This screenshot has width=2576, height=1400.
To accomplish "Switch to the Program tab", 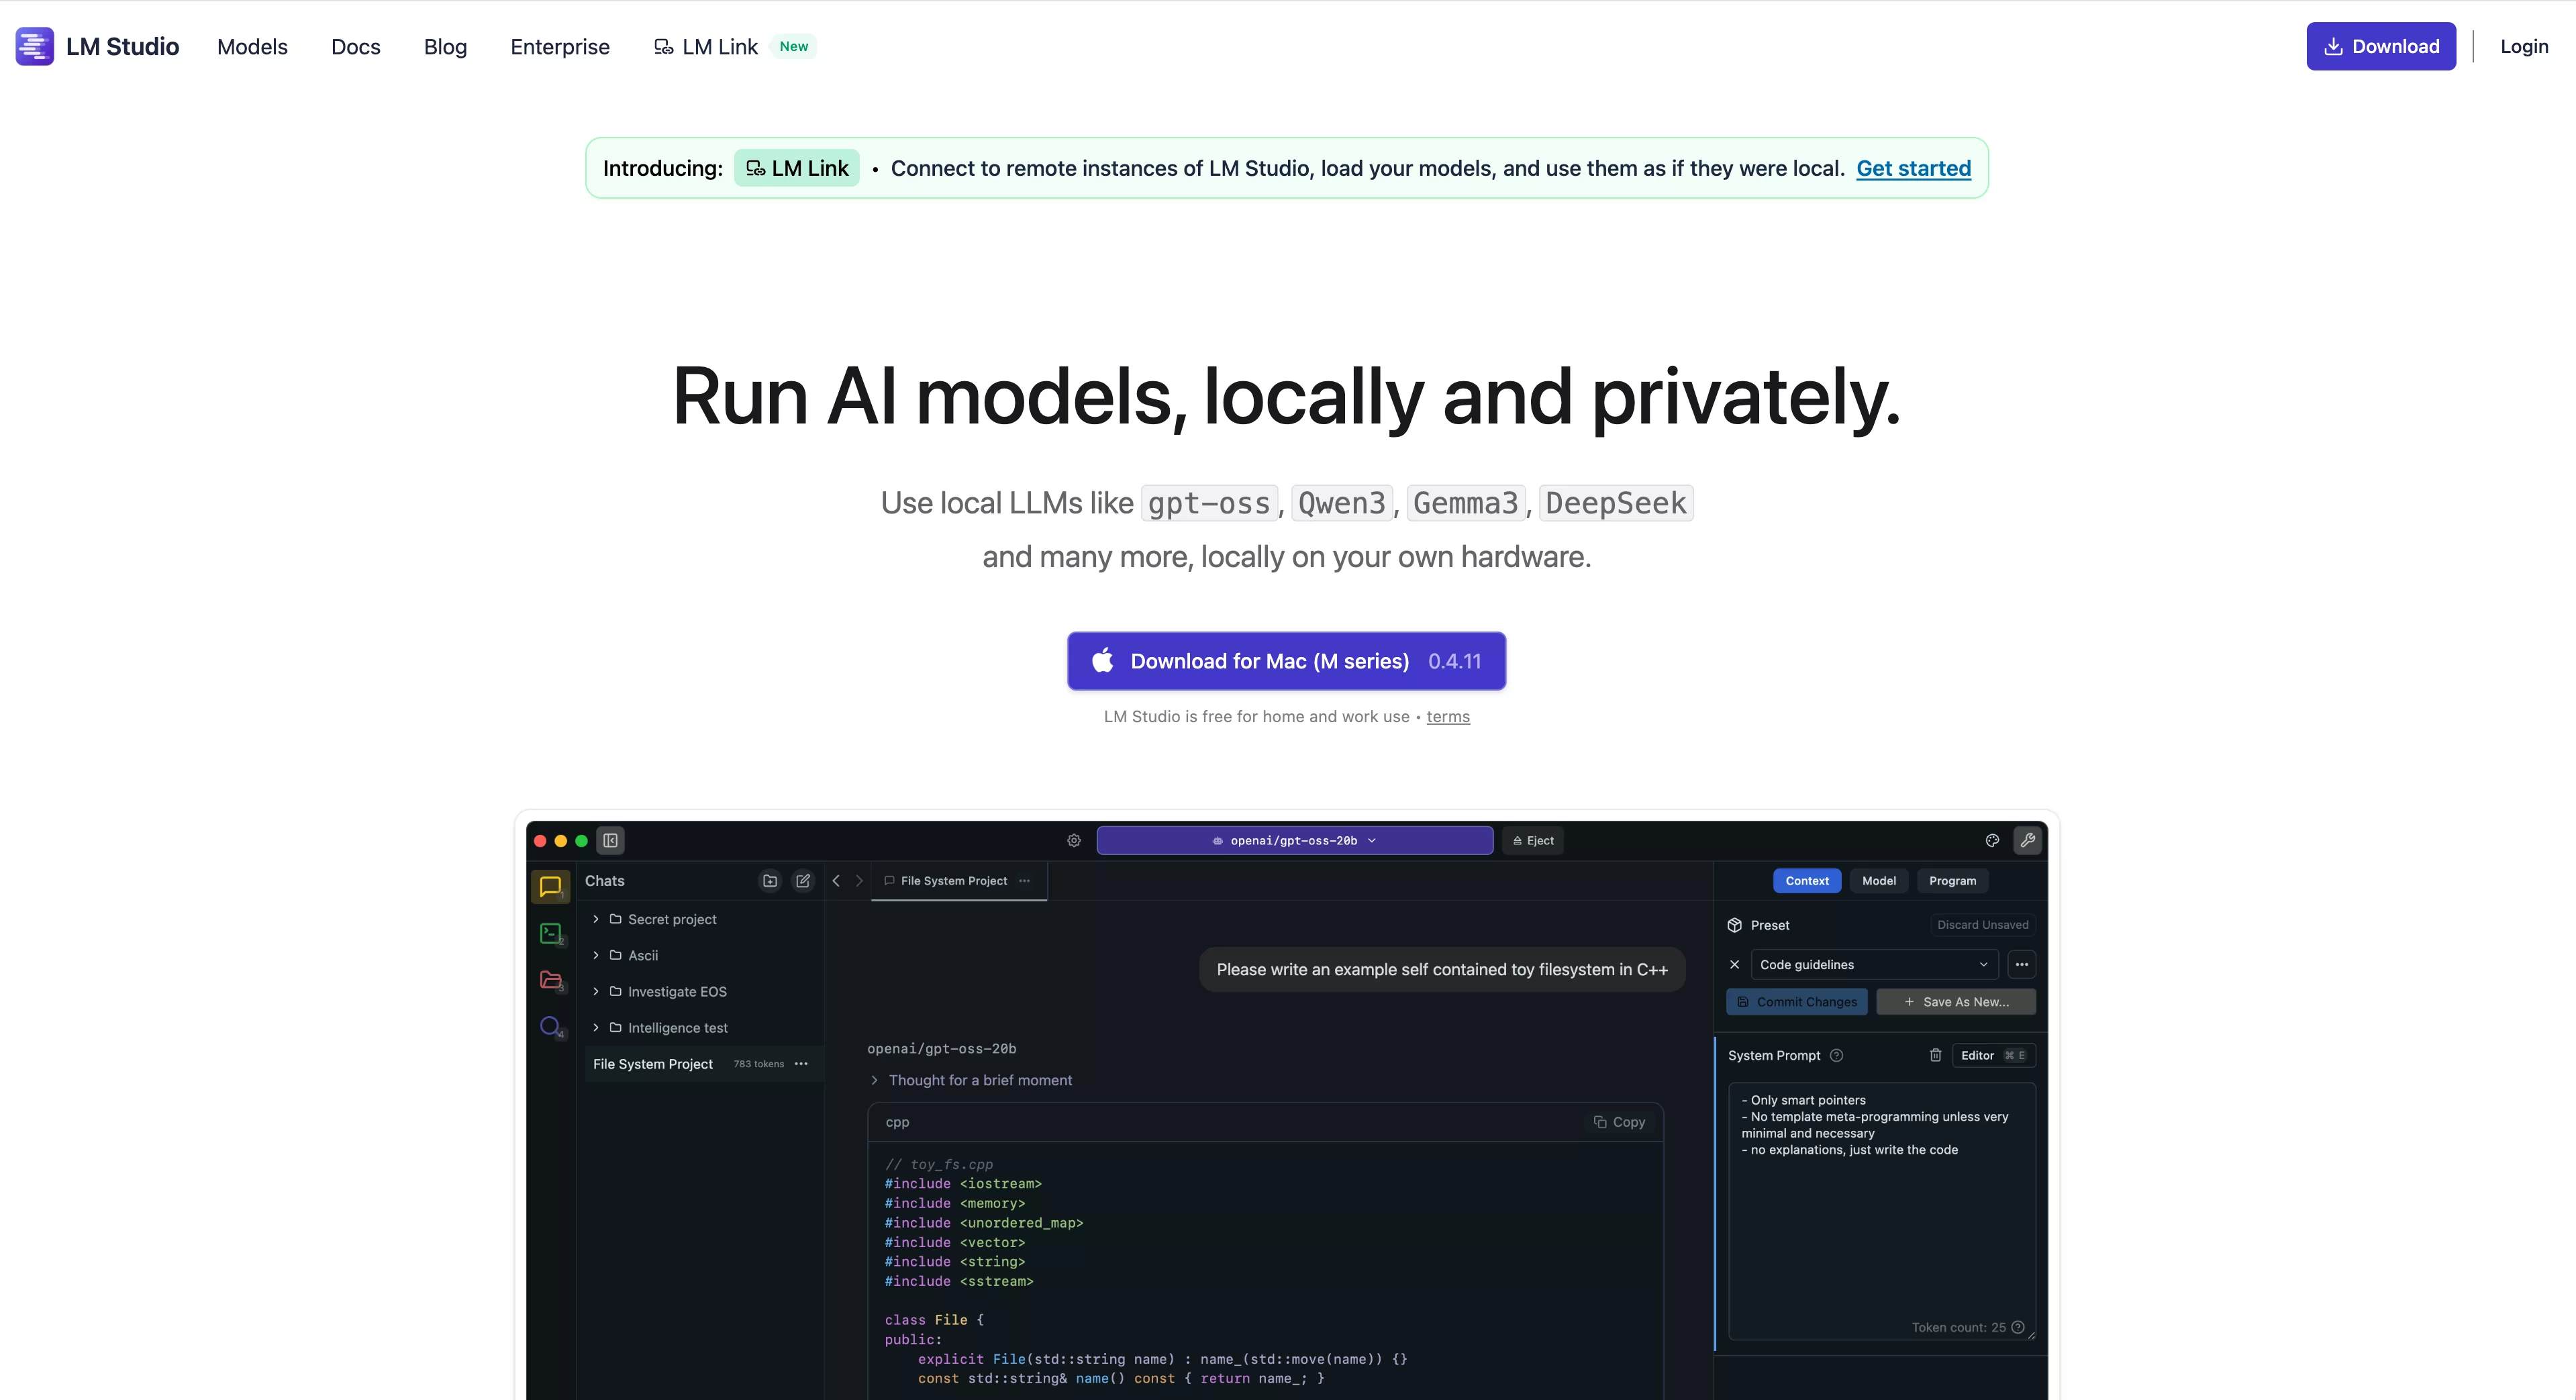I will click(x=1953, y=881).
